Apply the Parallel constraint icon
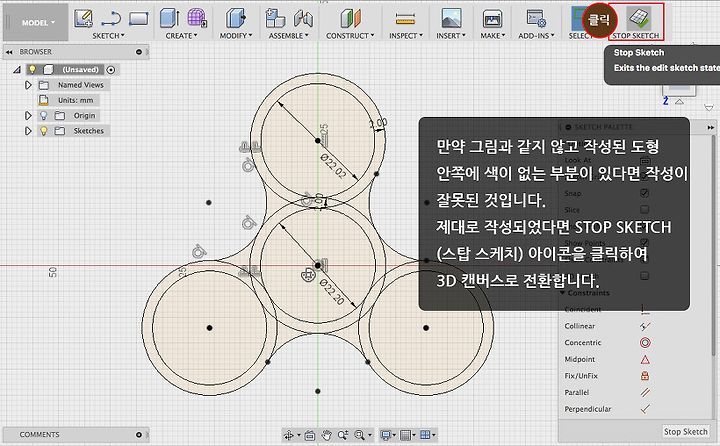720x446 pixels. (x=645, y=392)
